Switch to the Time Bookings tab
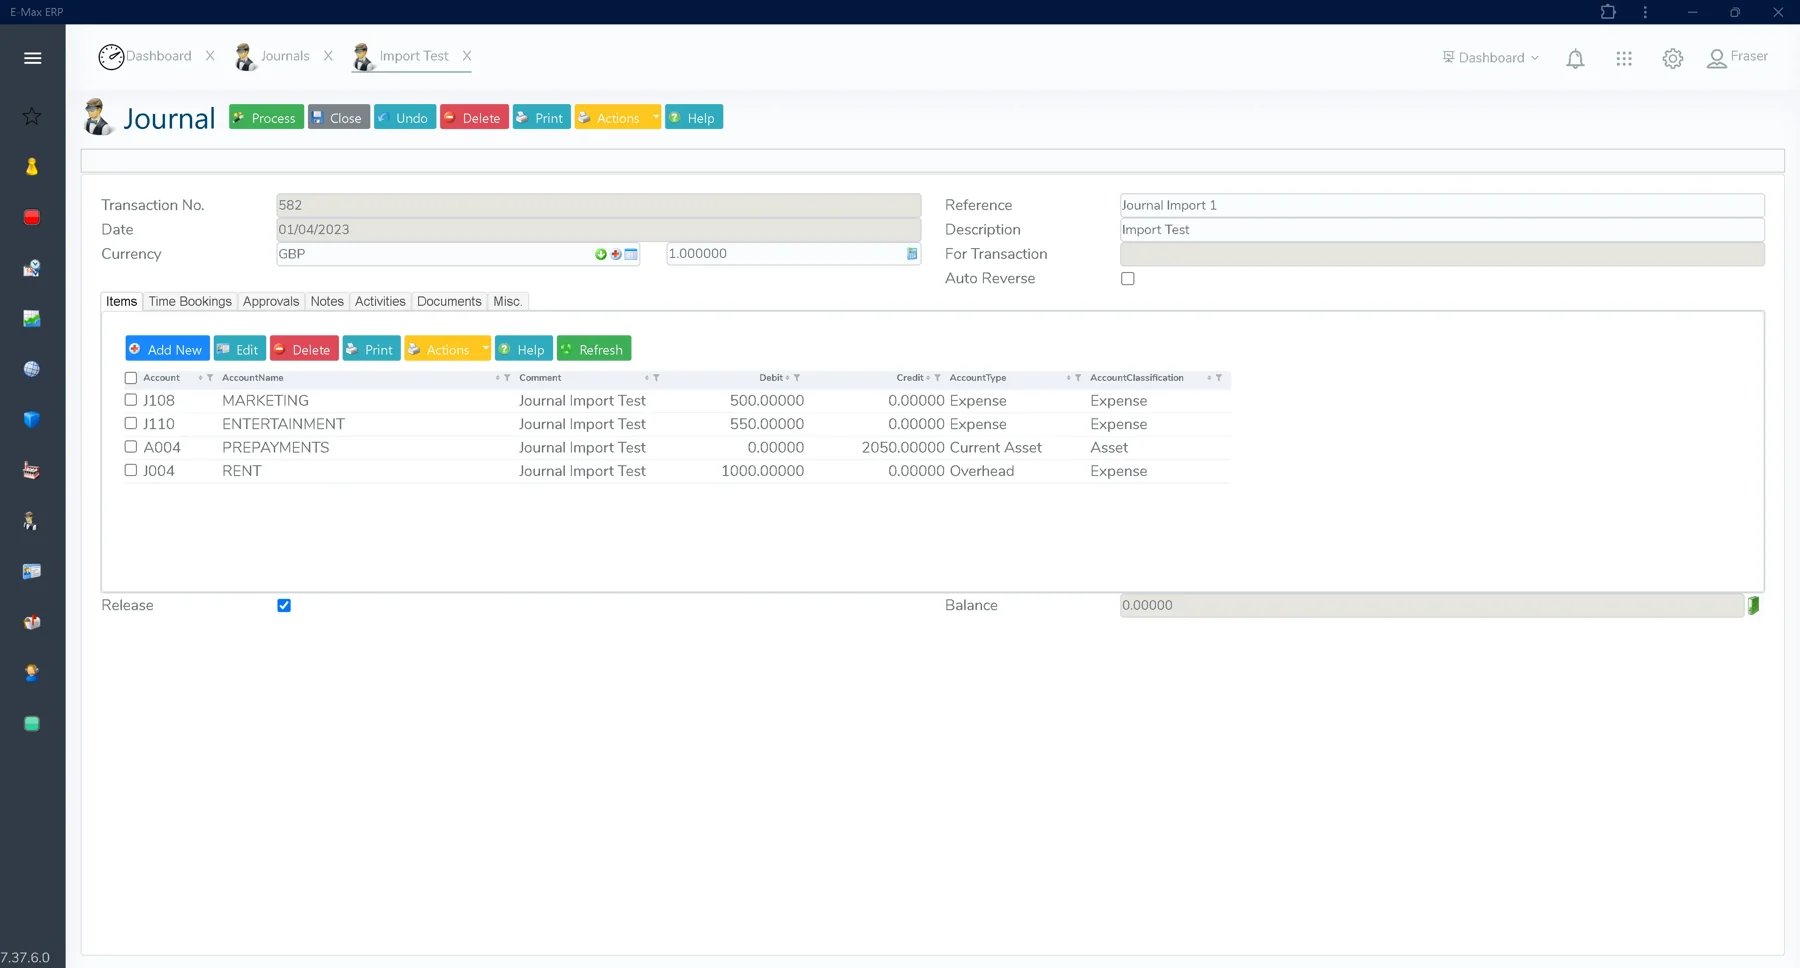The height and width of the screenshot is (968, 1800). (x=190, y=301)
